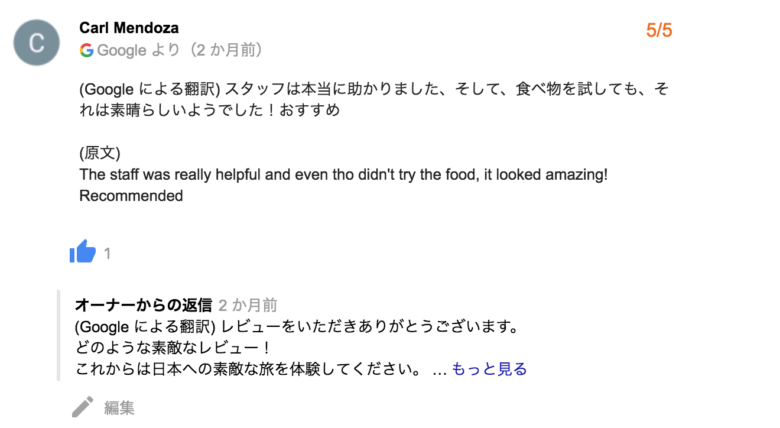This screenshot has height=428, width=780.
Task: Click the blue thumbs-up like icon
Action: coord(83,251)
